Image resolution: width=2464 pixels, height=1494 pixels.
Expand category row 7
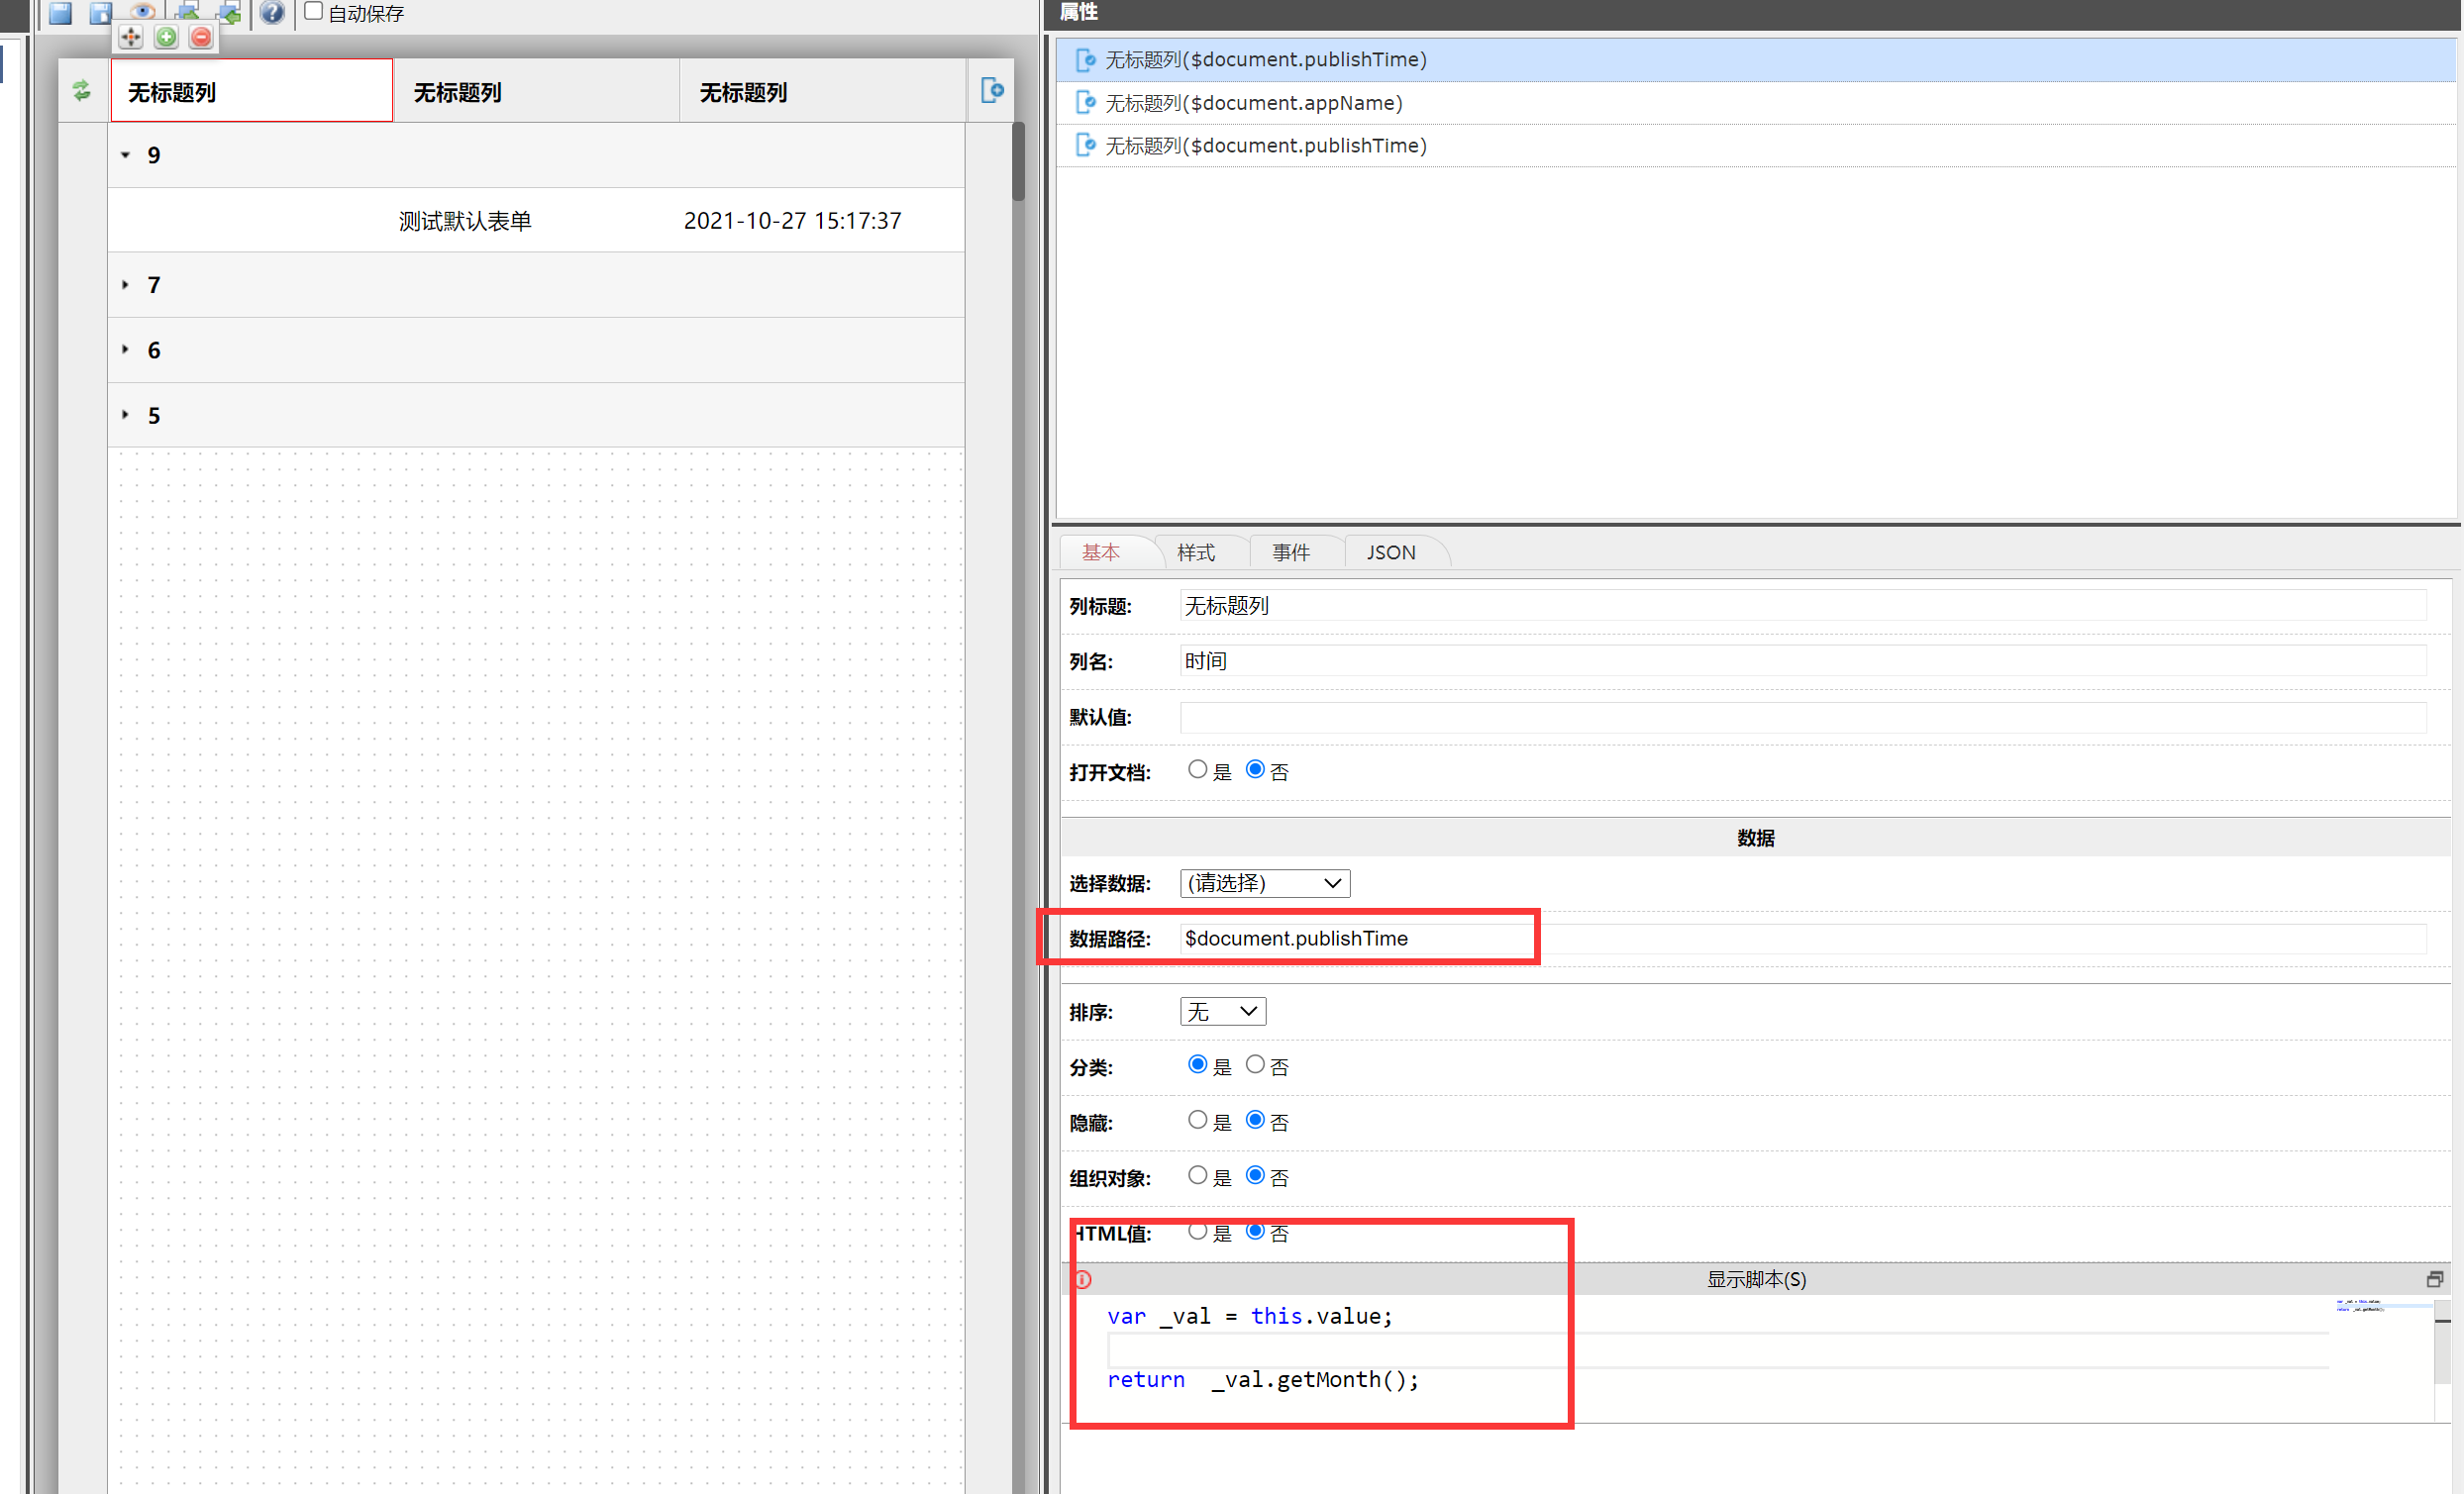126,285
